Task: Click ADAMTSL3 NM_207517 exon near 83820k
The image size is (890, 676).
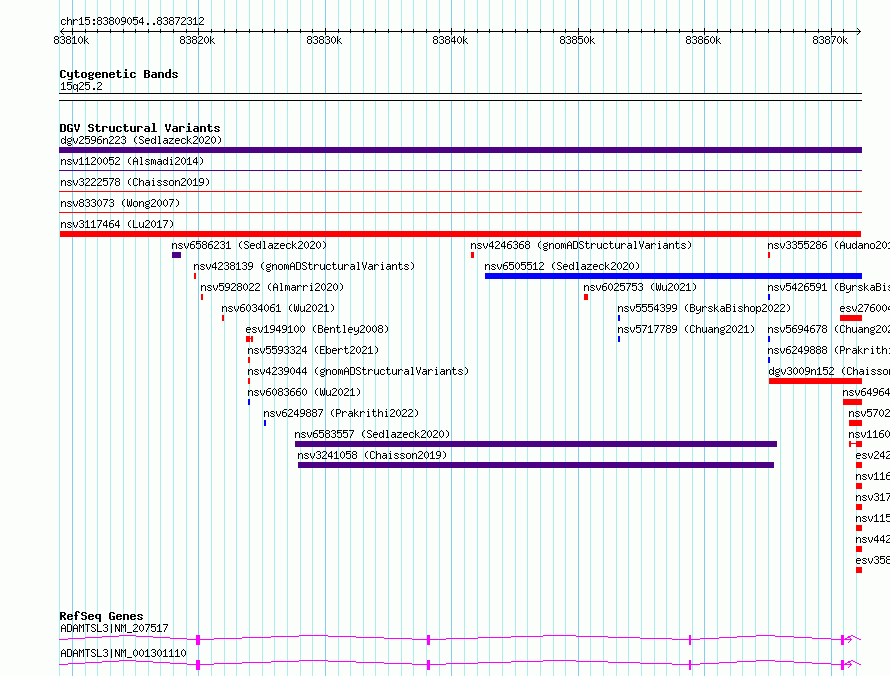Action: click(198, 640)
